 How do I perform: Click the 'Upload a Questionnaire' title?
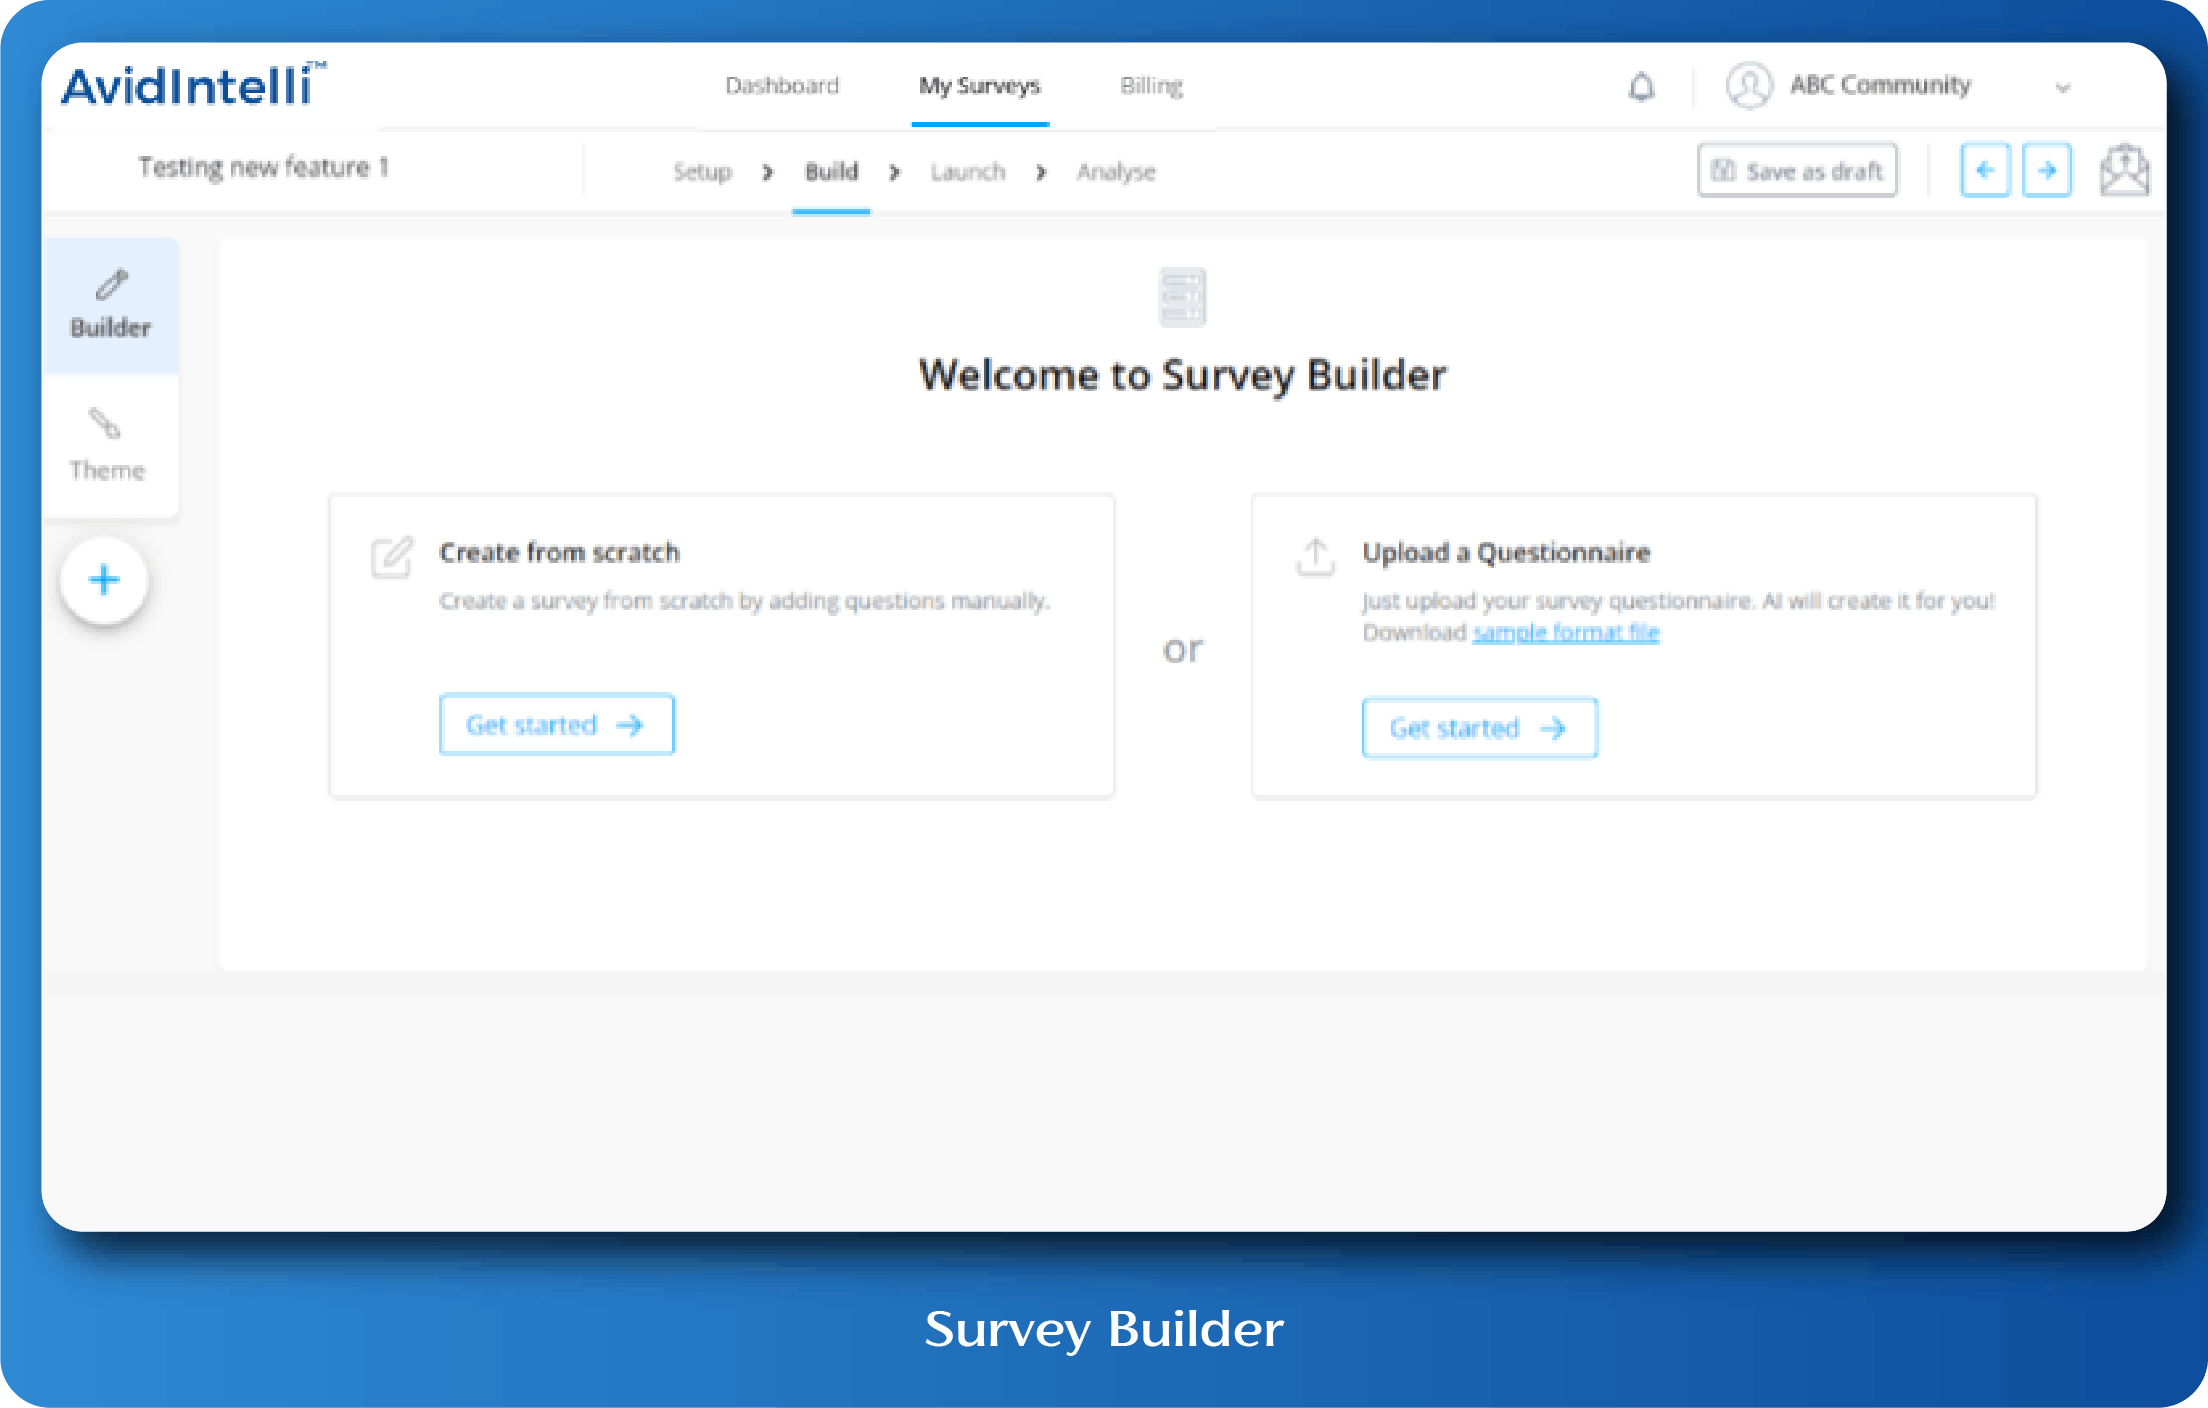(x=1506, y=553)
